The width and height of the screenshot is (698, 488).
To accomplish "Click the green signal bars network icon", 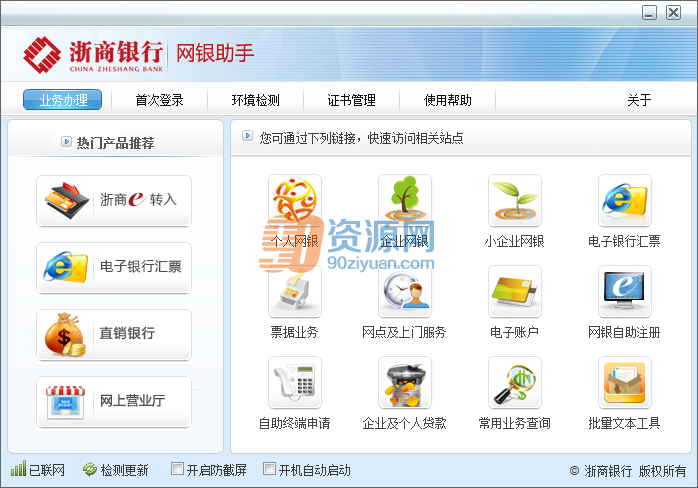I will 18,469.
